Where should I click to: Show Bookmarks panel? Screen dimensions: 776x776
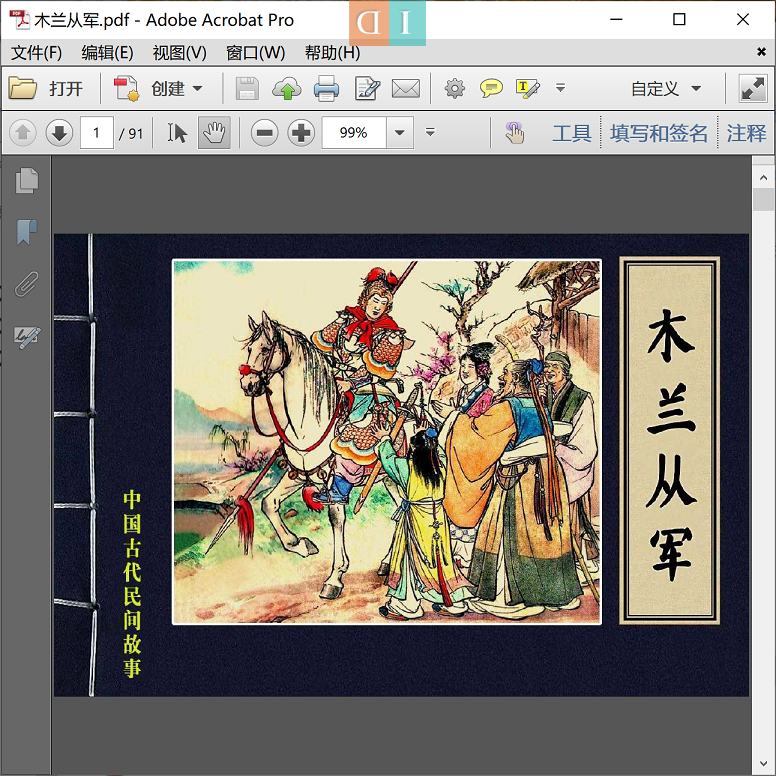click(x=26, y=232)
